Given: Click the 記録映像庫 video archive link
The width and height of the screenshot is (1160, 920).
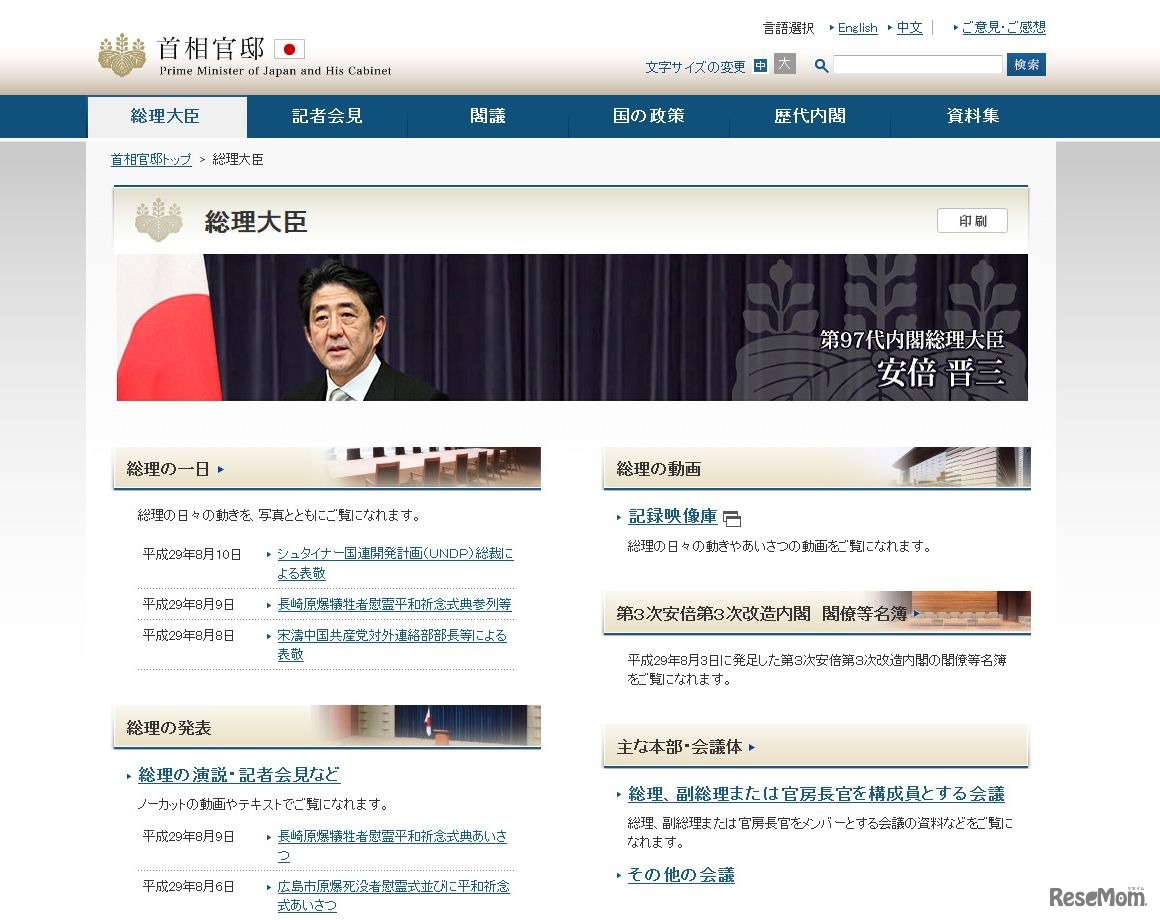Looking at the screenshot, I should tap(672, 517).
